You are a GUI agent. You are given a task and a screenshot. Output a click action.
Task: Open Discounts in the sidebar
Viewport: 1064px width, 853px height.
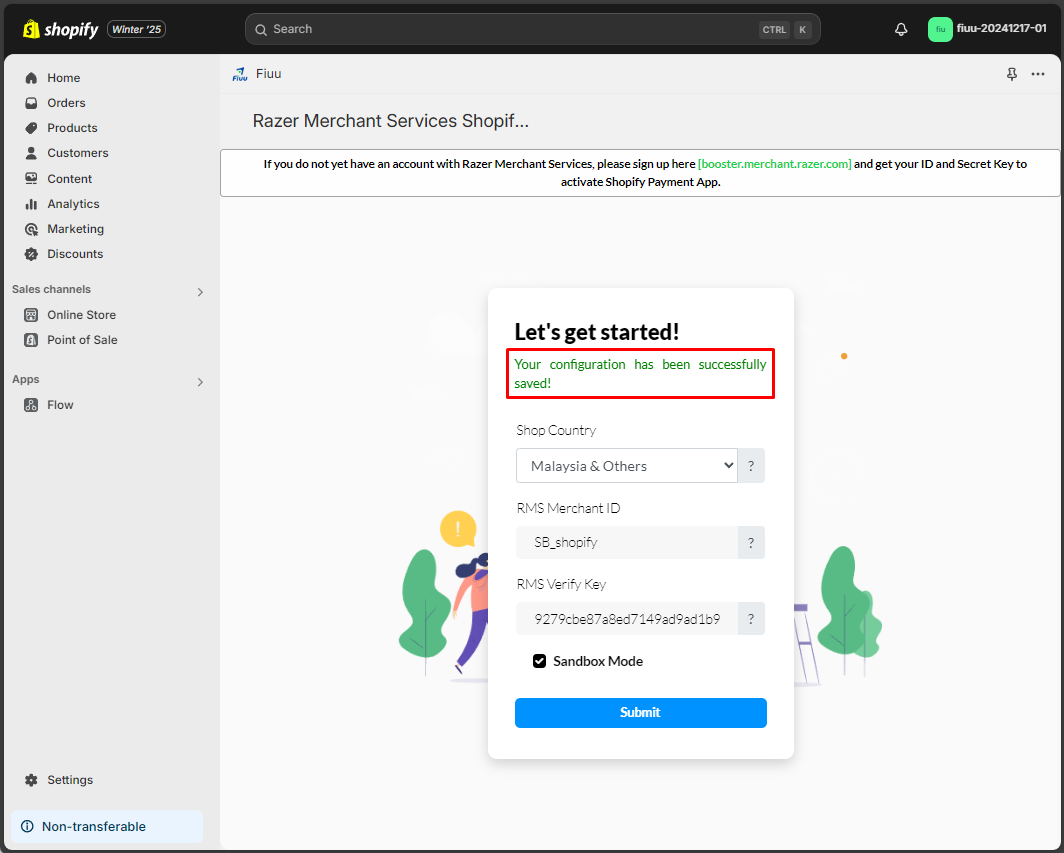75,254
